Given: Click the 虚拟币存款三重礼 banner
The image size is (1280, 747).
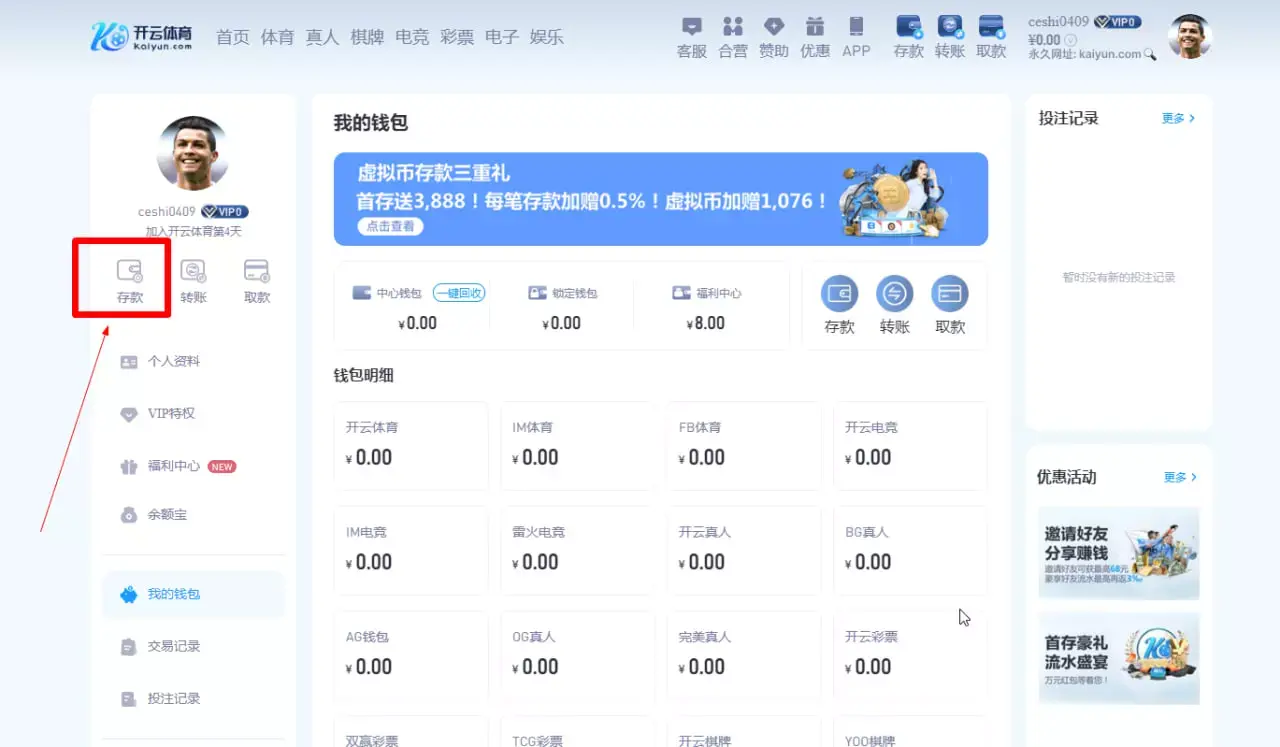Looking at the screenshot, I should coord(661,199).
